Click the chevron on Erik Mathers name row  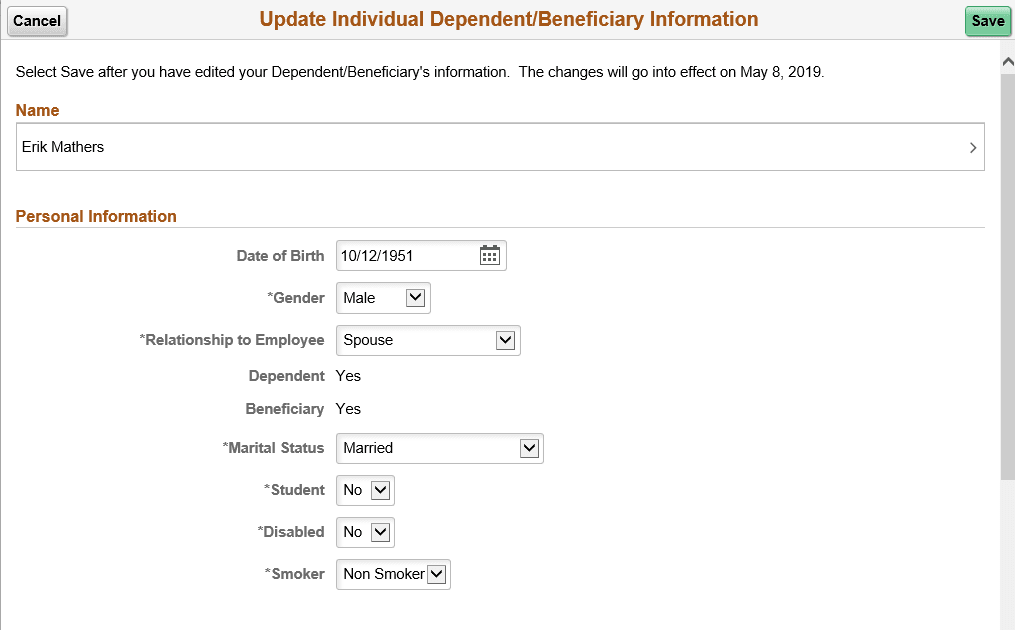coord(972,147)
